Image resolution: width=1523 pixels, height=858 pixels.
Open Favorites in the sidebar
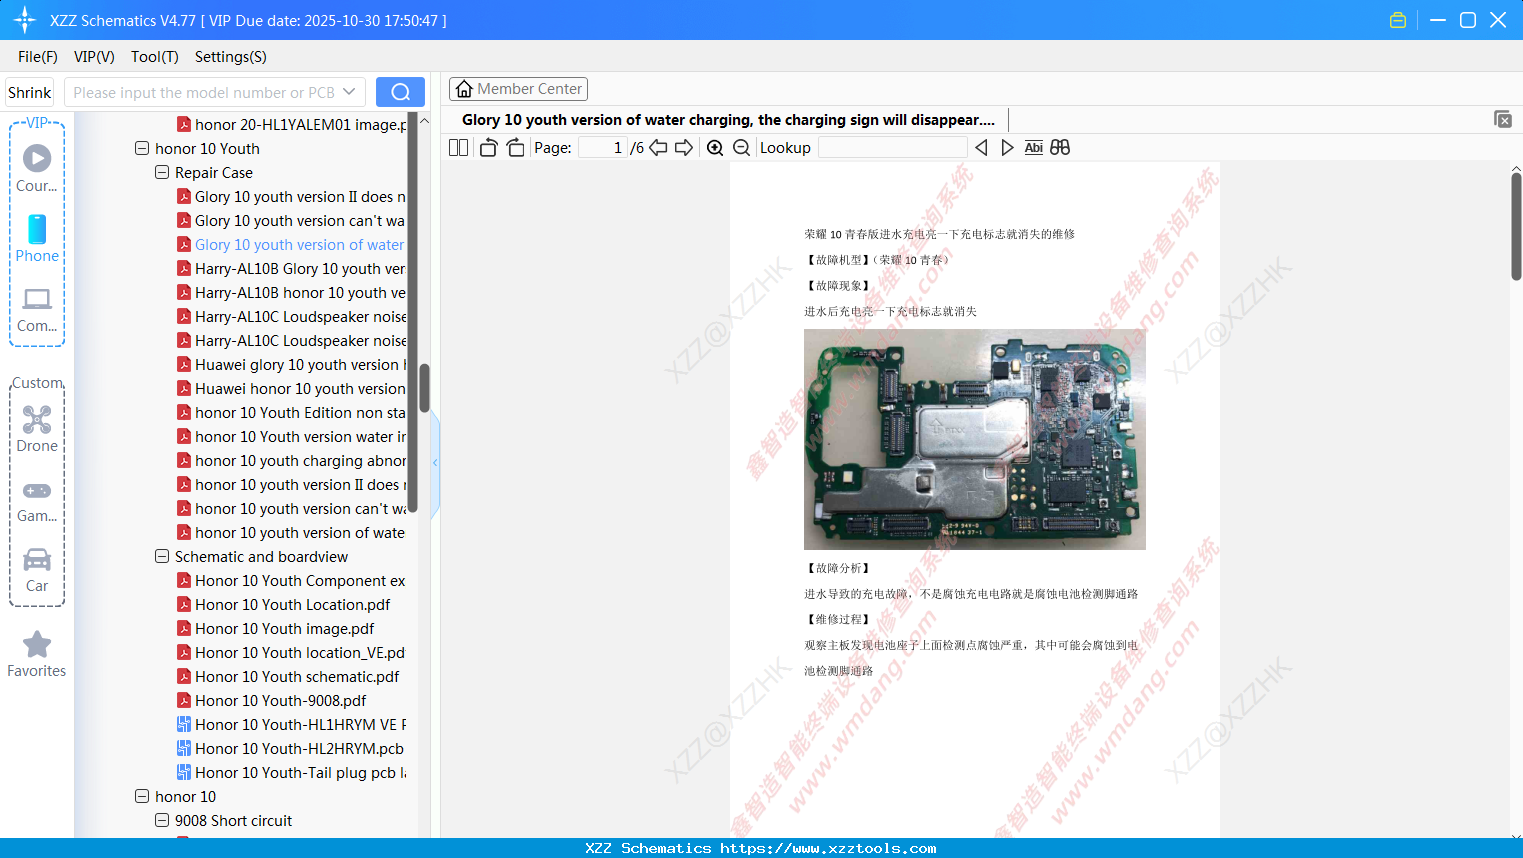[37, 654]
